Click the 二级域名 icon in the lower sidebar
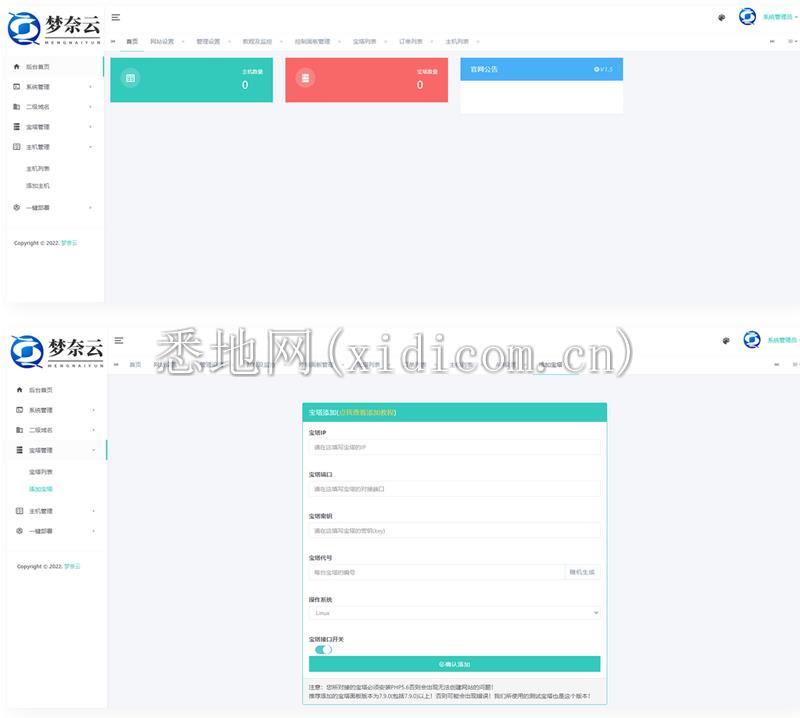The image size is (800, 718). [x=19, y=430]
